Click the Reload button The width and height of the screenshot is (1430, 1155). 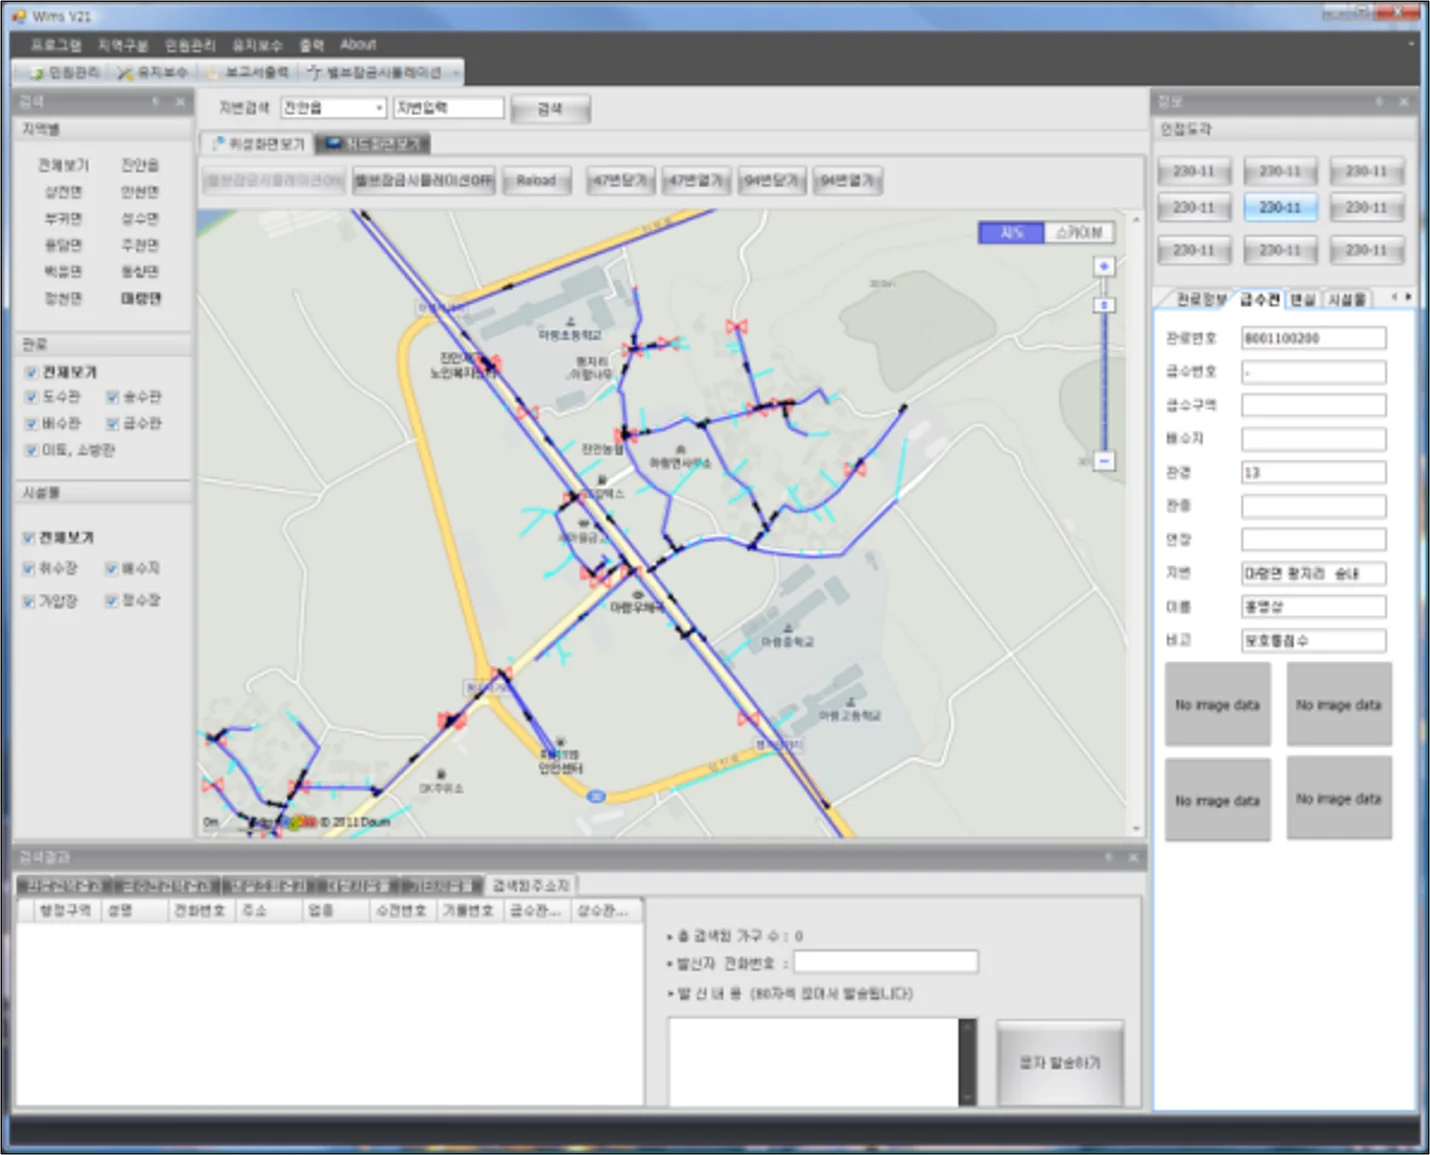click(x=536, y=181)
